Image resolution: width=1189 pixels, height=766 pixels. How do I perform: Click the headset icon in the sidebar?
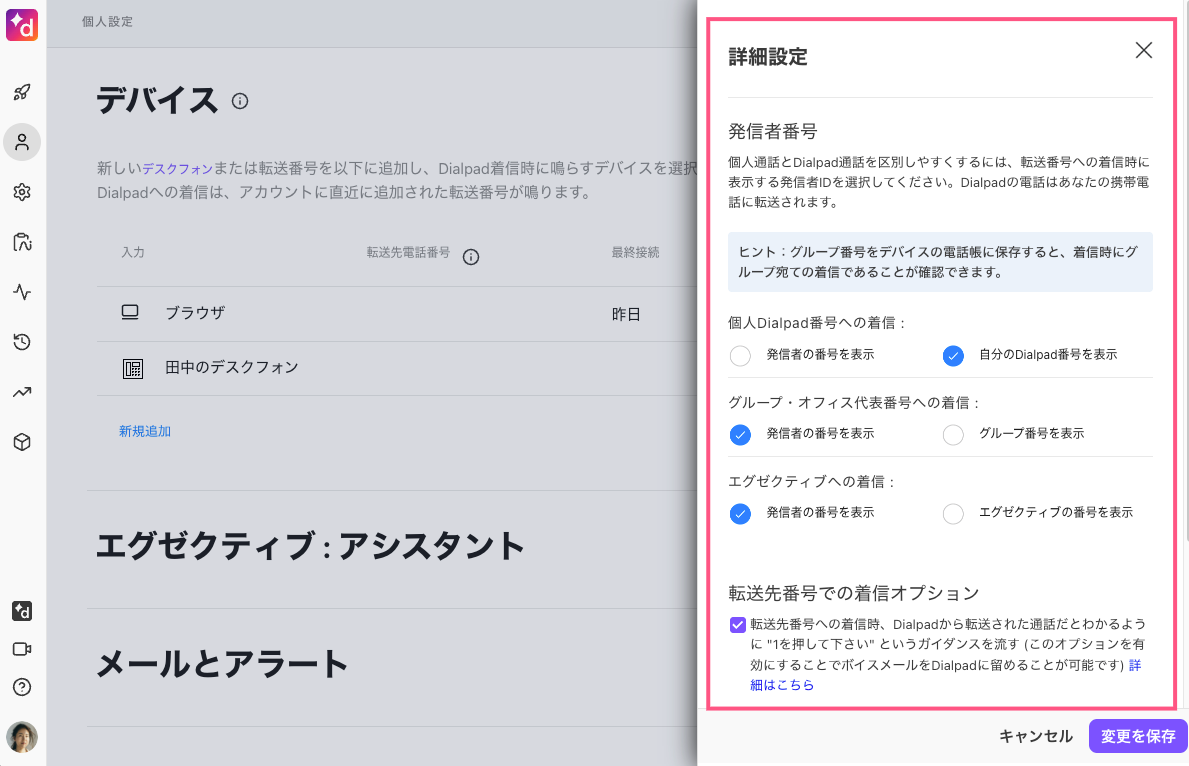[x=22, y=242]
